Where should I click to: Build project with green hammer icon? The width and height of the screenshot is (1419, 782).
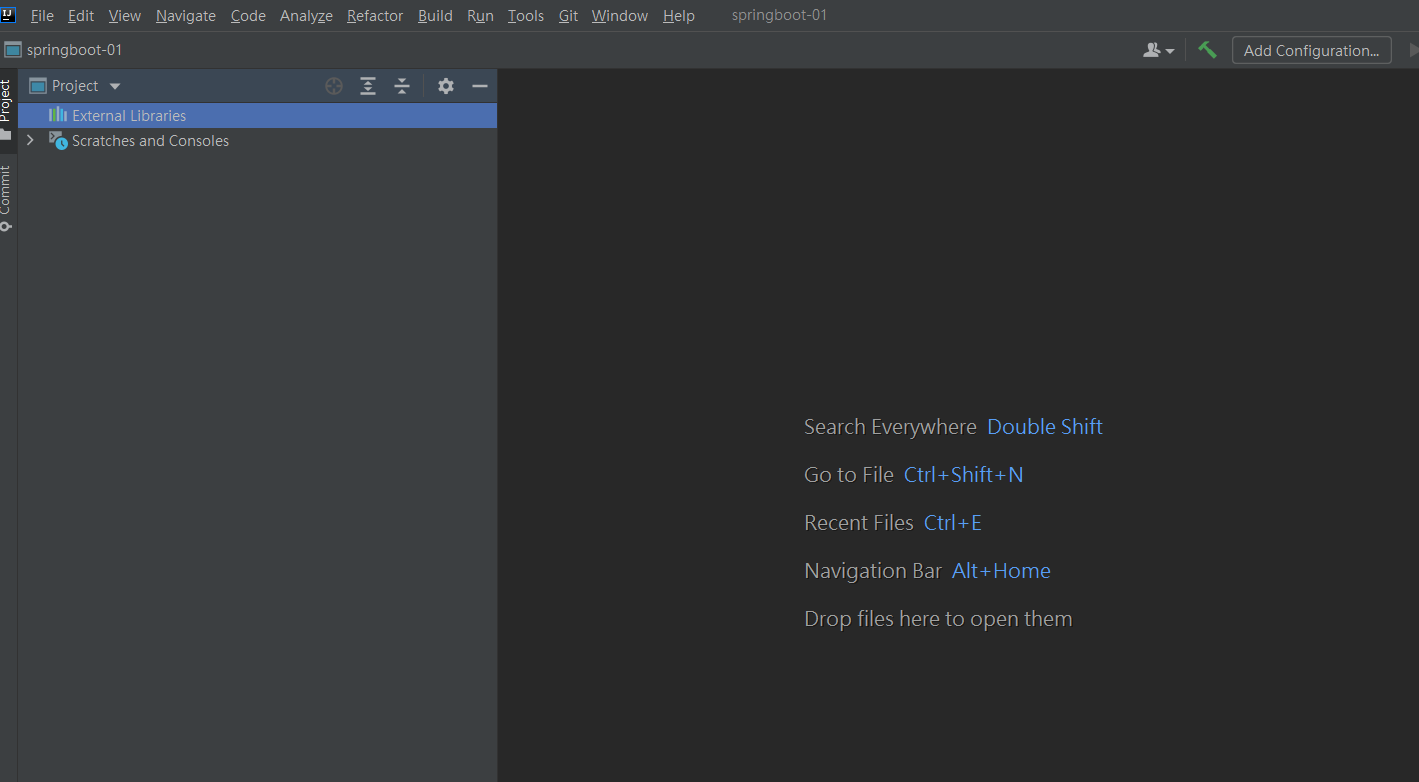(x=1207, y=50)
